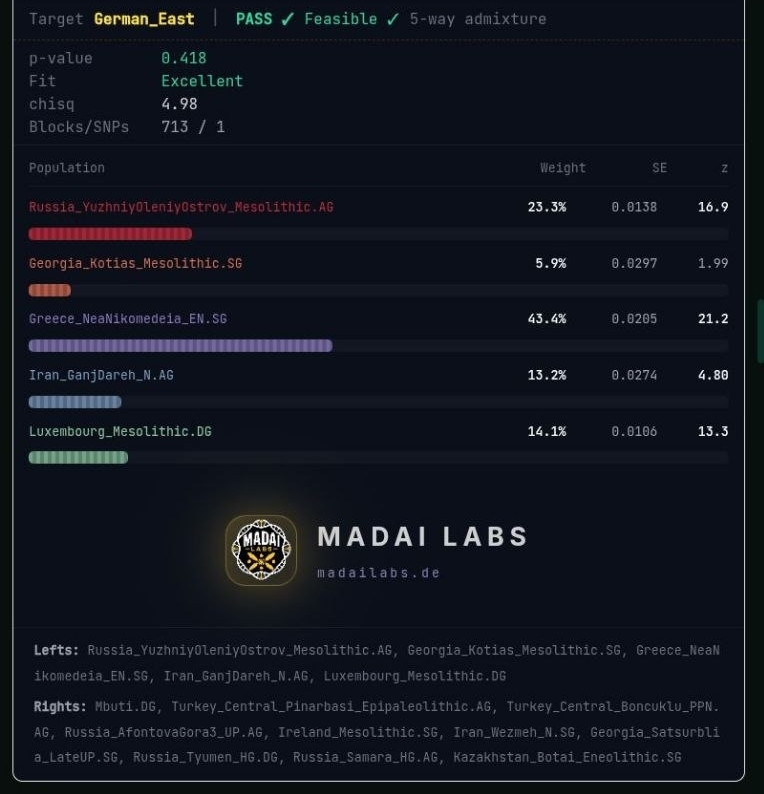The width and height of the screenshot is (764, 794).
Task: Click the MADAI LABS title text
Action: point(423,536)
